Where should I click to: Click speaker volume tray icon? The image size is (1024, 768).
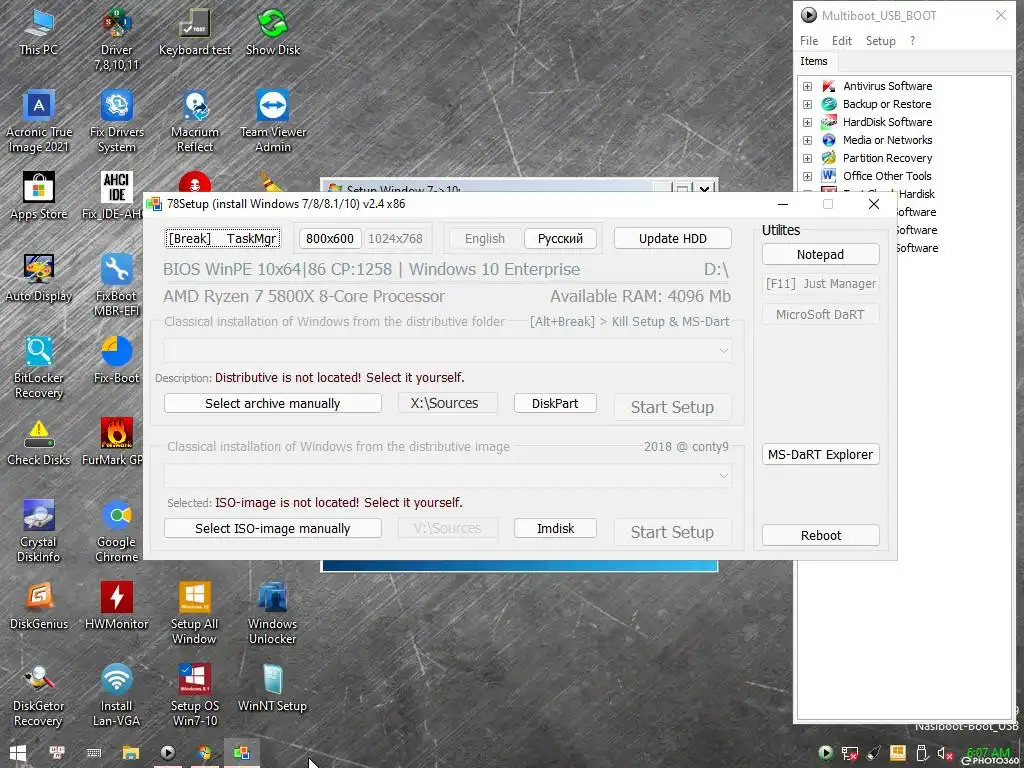[x=944, y=754]
